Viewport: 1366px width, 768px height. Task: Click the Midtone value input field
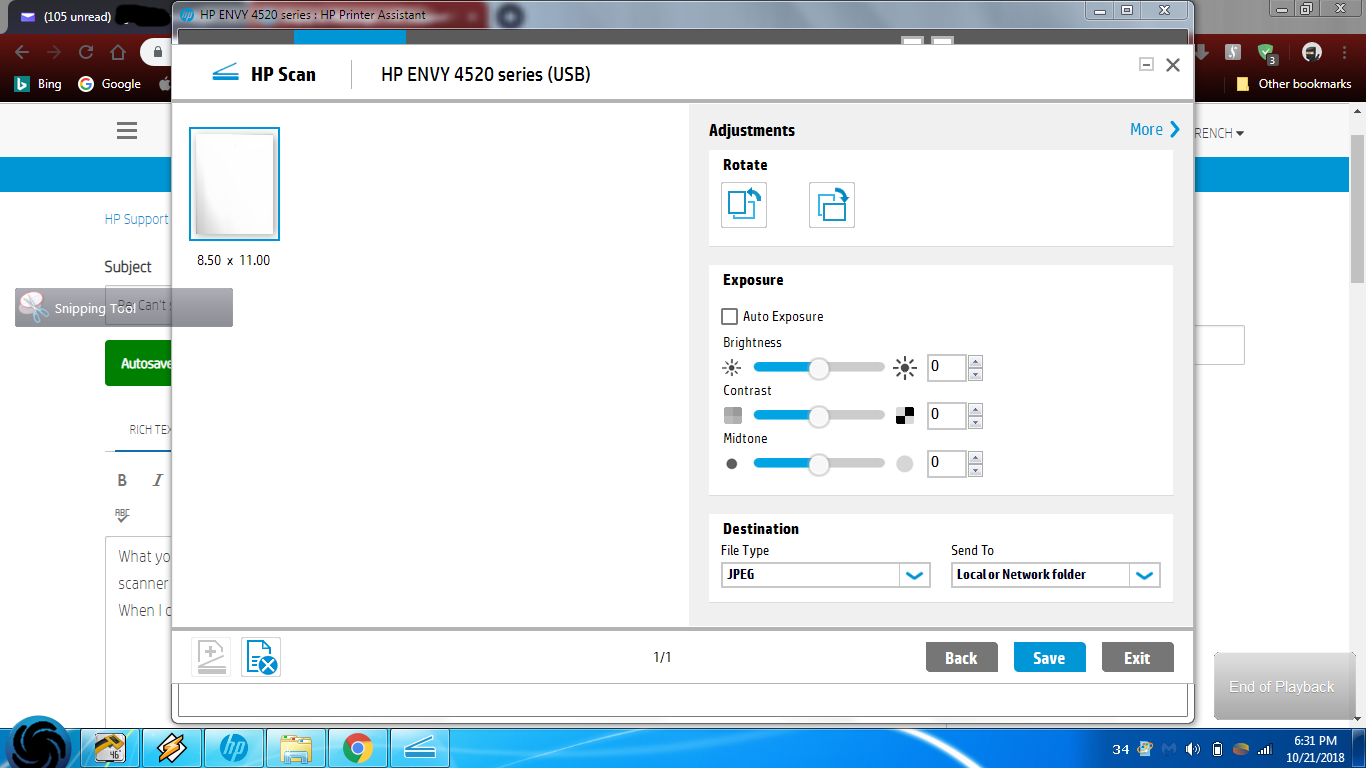pos(946,463)
